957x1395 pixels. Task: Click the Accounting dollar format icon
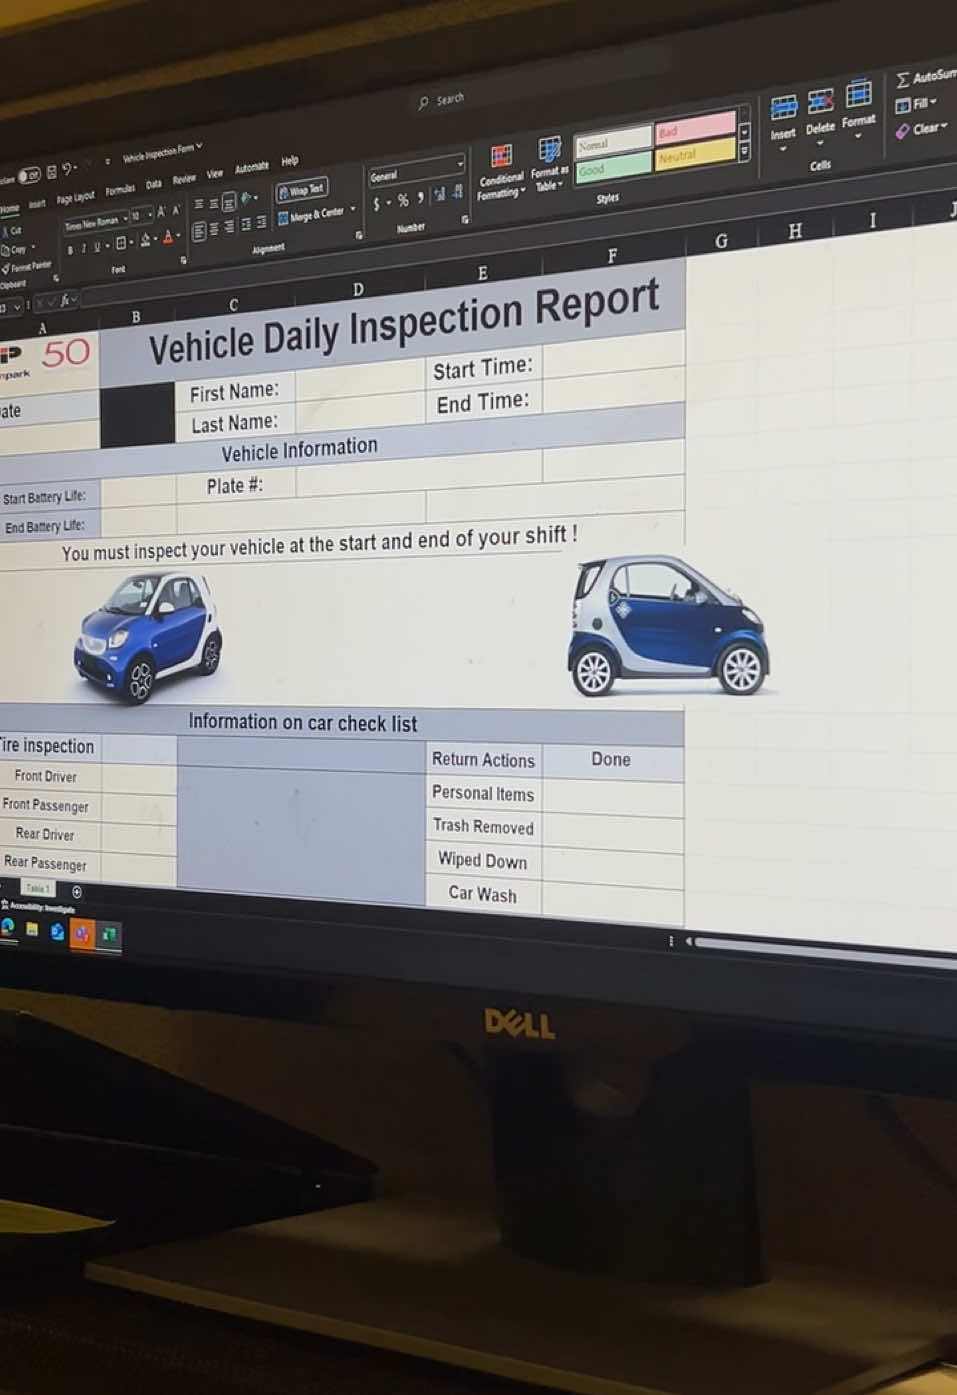(377, 204)
